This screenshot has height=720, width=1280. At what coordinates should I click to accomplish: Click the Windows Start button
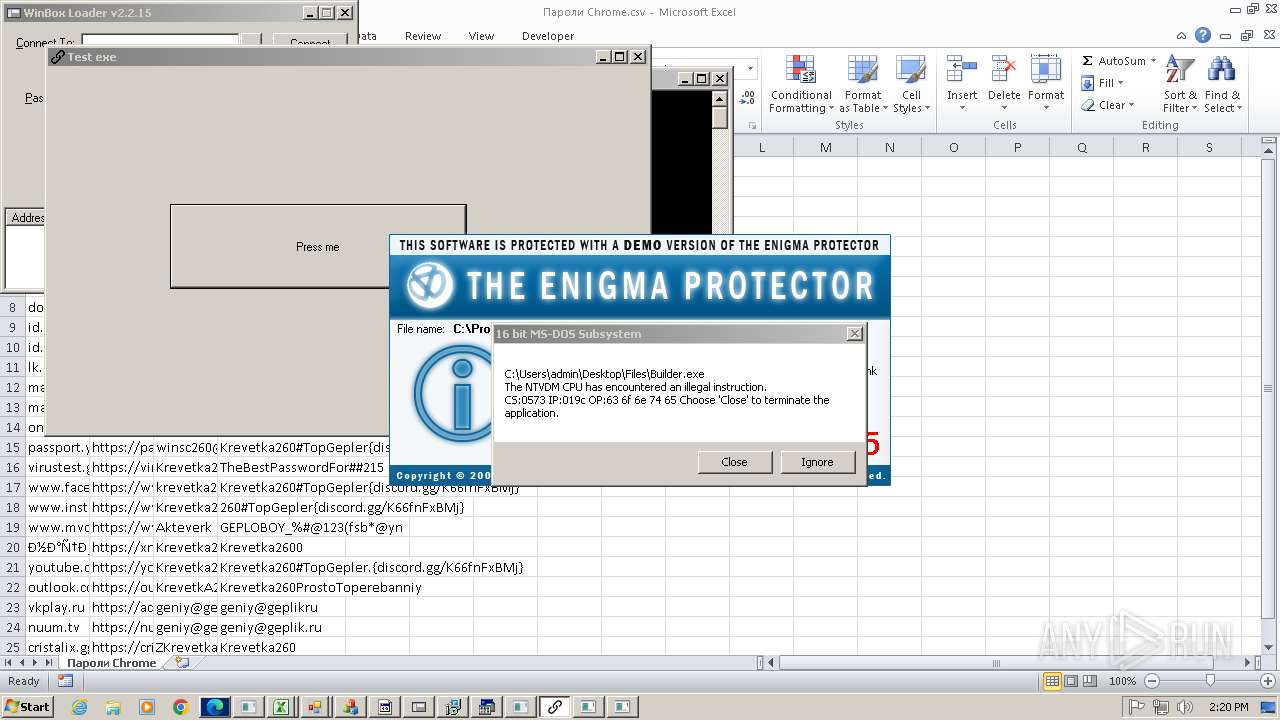[x=27, y=707]
